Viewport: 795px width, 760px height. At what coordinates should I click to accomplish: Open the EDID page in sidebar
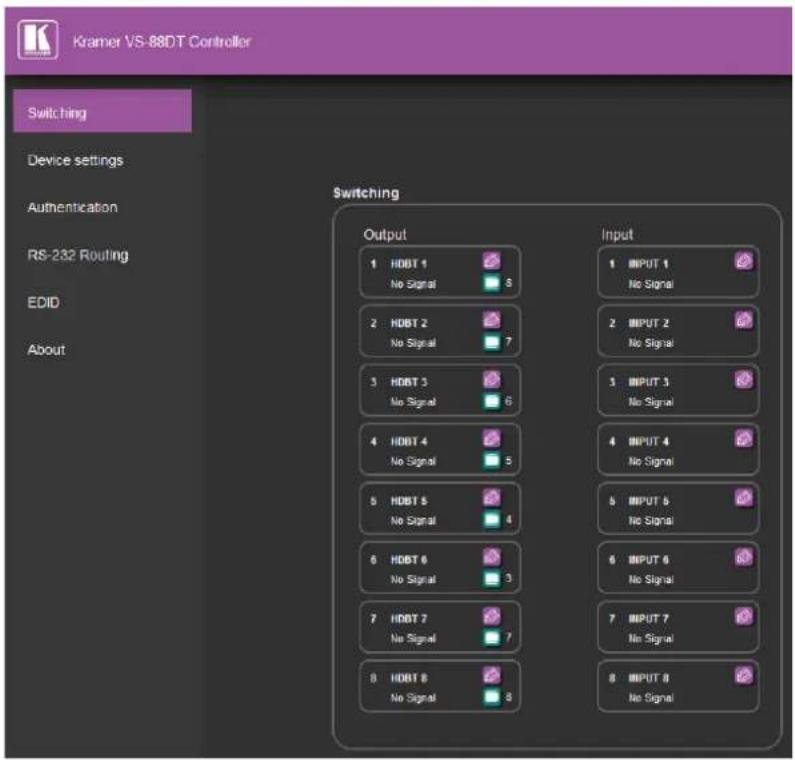tap(43, 303)
